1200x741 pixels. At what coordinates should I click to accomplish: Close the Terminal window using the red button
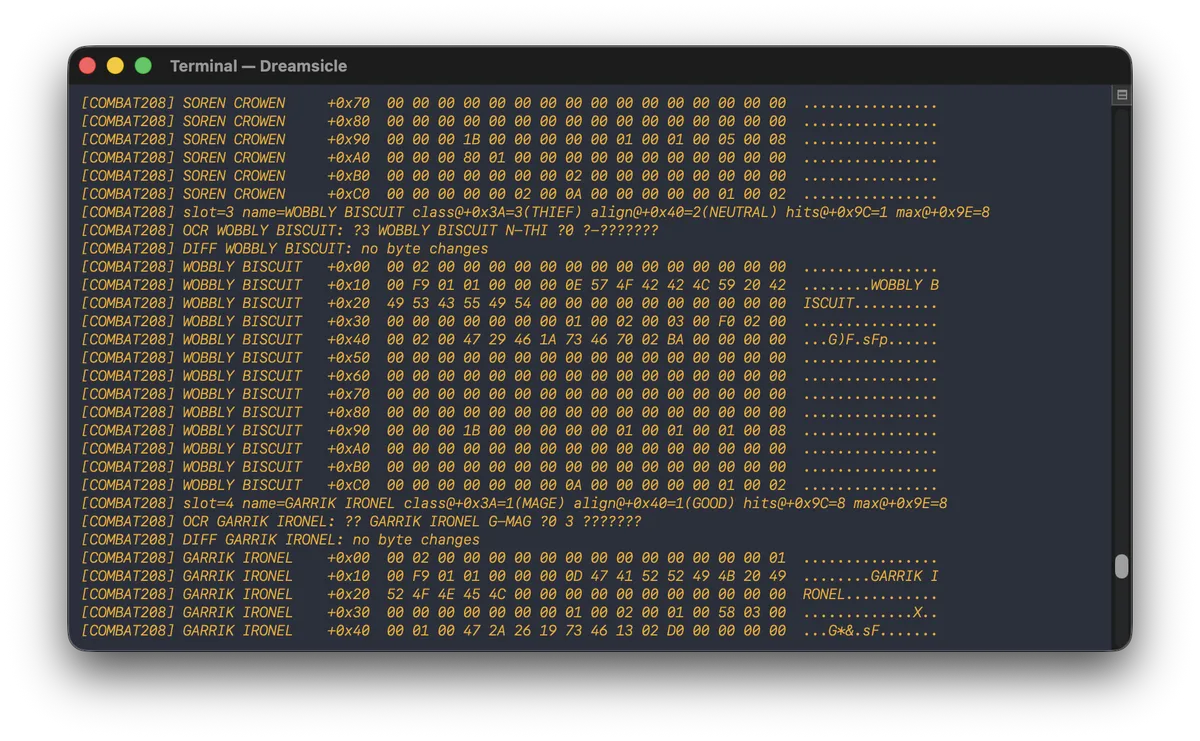pyautogui.click(x=88, y=66)
